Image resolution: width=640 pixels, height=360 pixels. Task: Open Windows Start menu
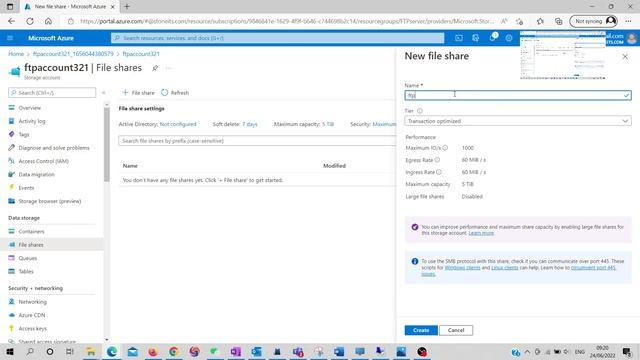10,352
